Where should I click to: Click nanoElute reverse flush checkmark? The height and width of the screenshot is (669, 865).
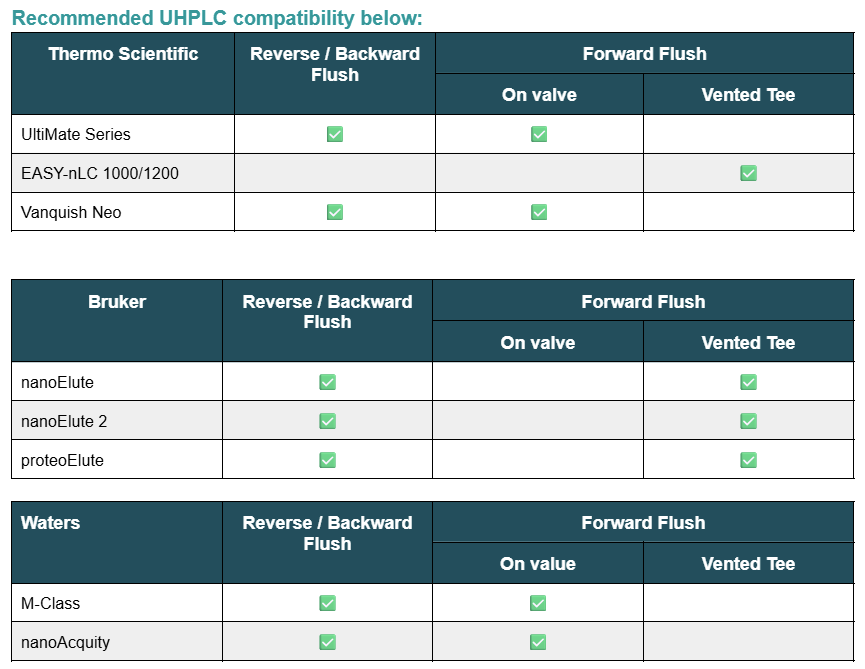pyautogui.click(x=327, y=382)
